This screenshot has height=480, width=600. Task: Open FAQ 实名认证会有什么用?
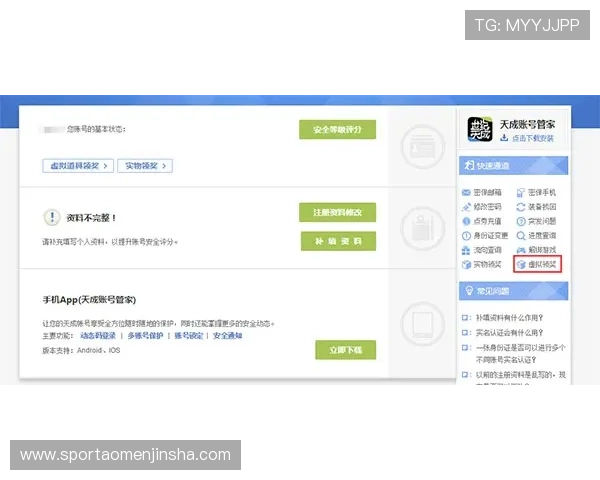pyautogui.click(x=509, y=333)
